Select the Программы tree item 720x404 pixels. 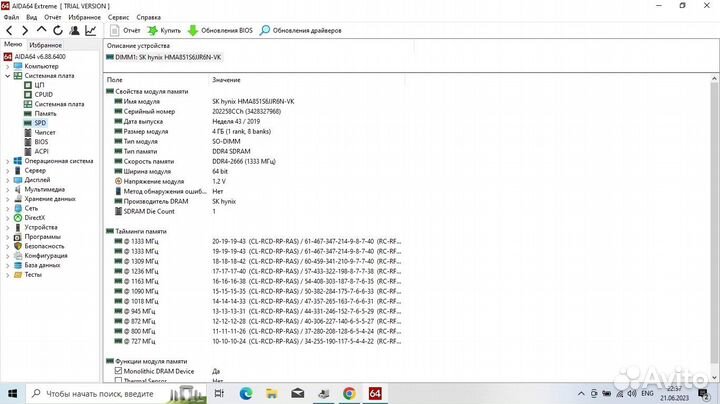coord(38,237)
